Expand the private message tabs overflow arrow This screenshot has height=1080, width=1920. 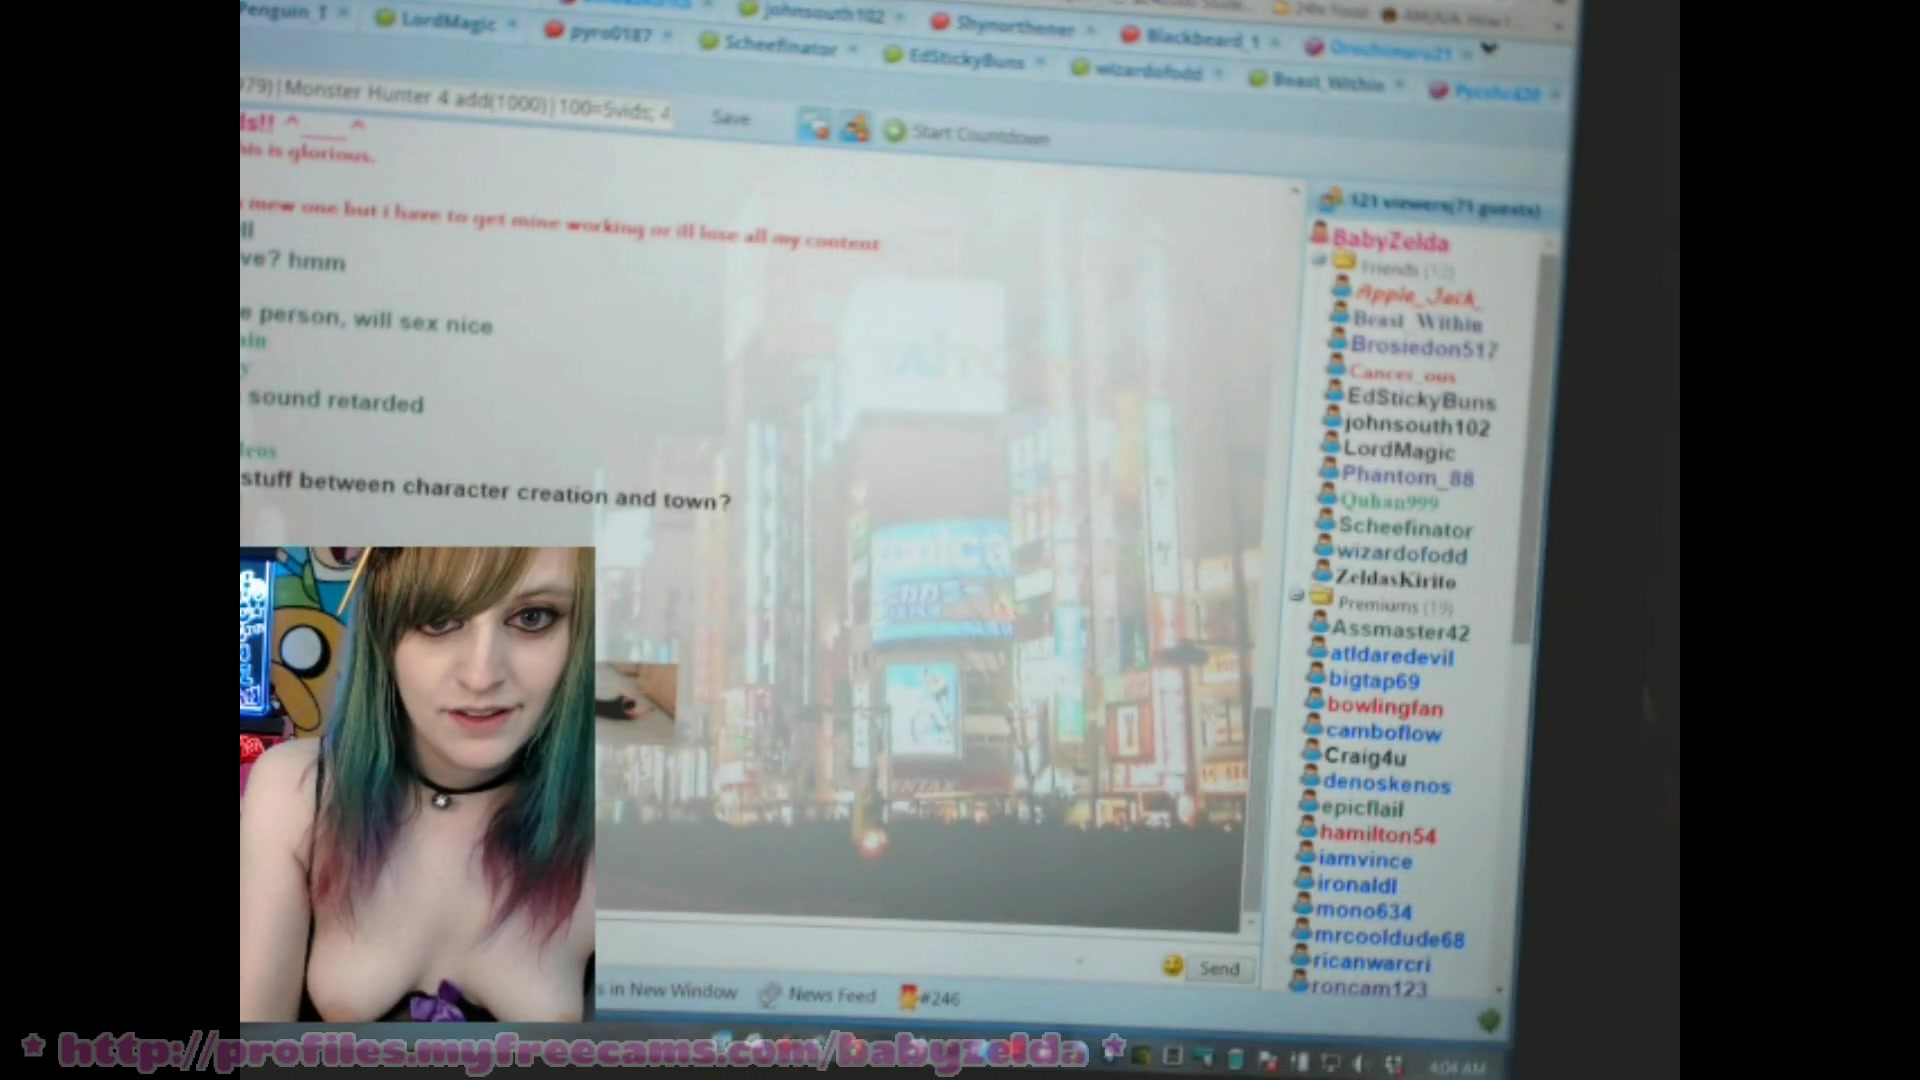(x=1489, y=48)
